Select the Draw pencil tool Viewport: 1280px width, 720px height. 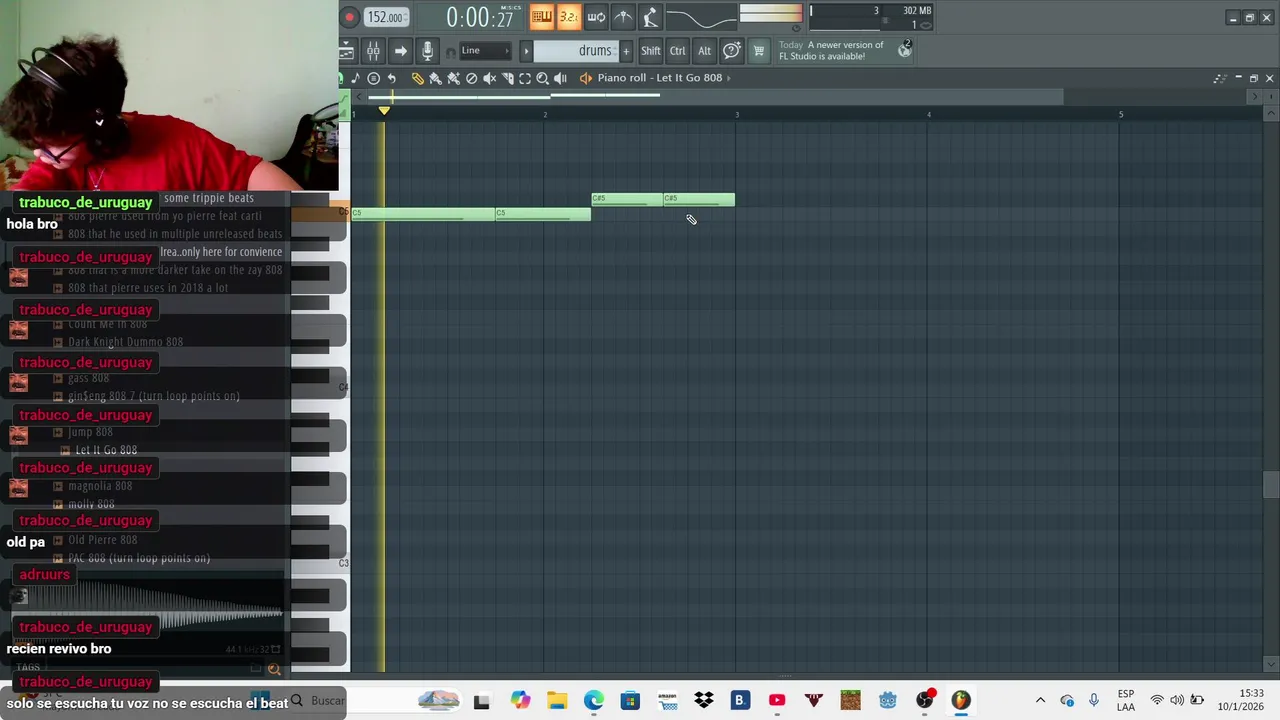click(x=418, y=78)
